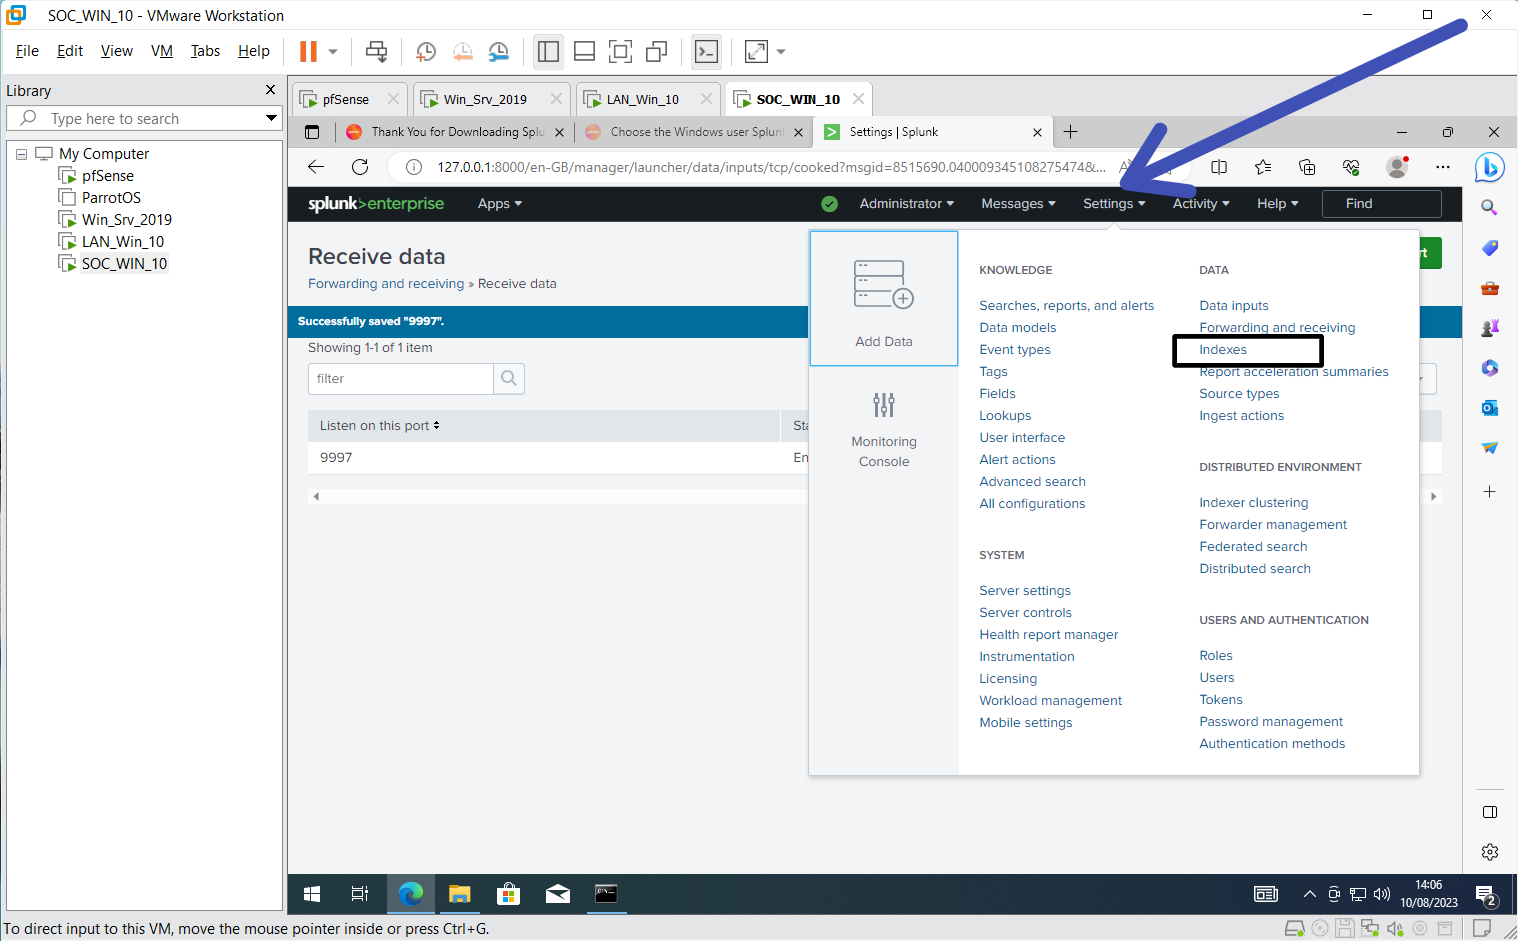Image resolution: width=1518 pixels, height=941 pixels.
Task: Select ParrotOS in library tree
Action: [111, 198]
